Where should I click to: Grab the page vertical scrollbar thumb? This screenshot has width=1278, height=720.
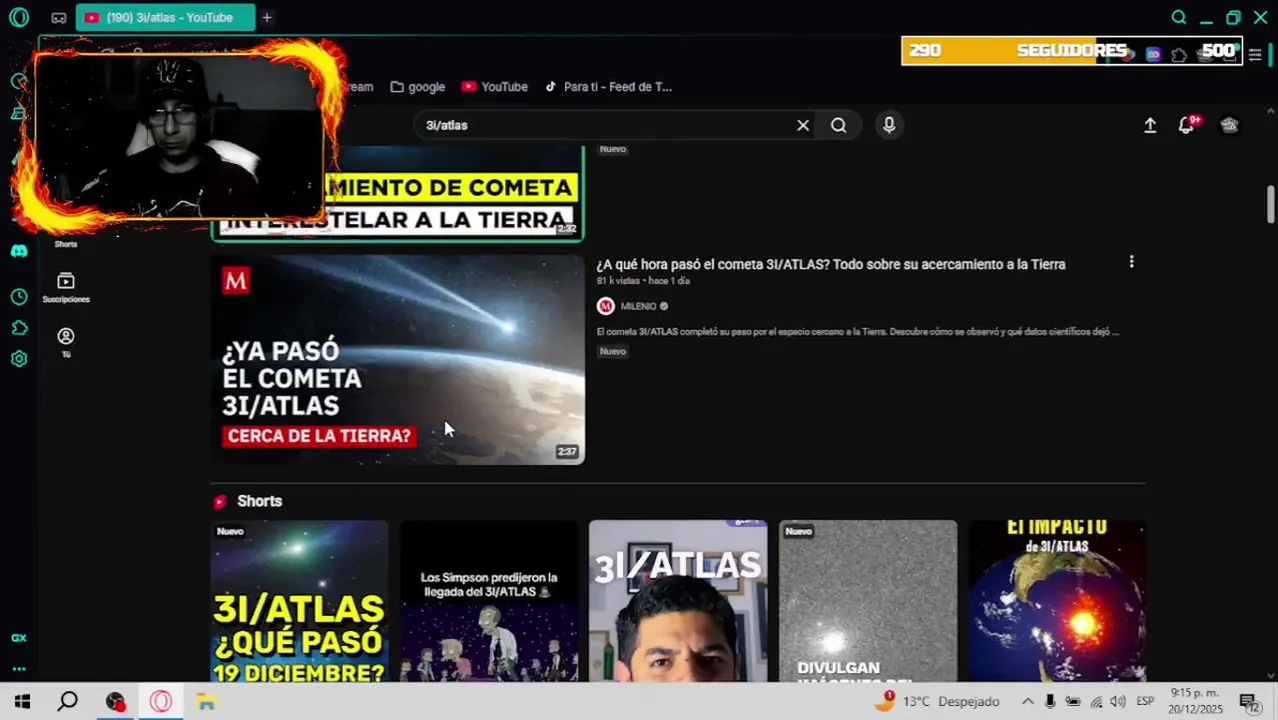click(1271, 205)
